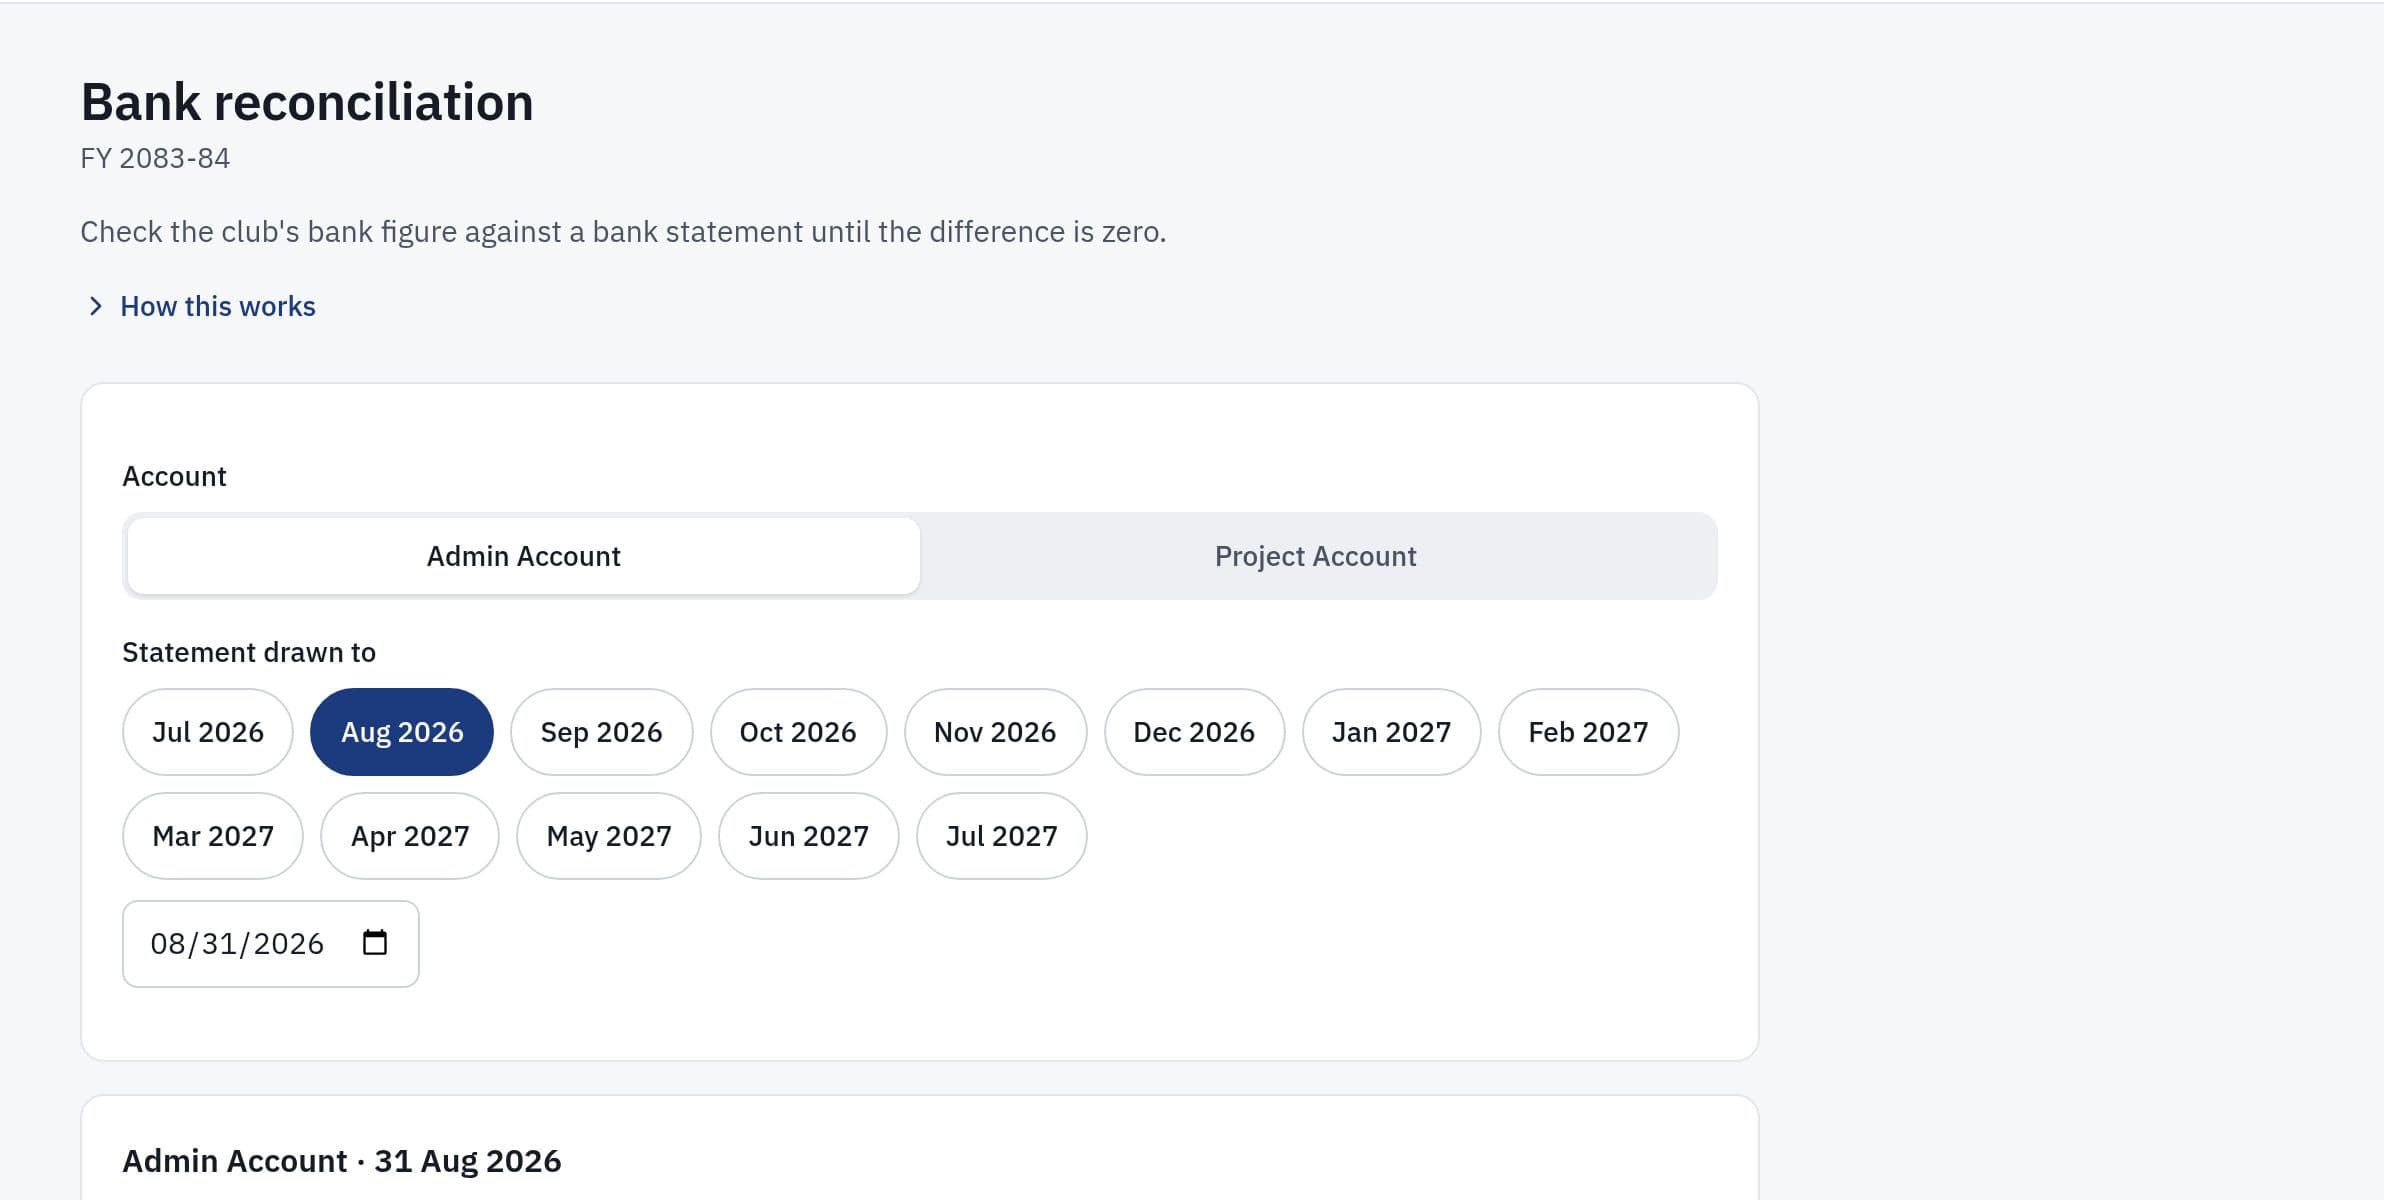Select Jan 2027 statement month
Image resolution: width=2384 pixels, height=1200 pixels.
[x=1391, y=732]
